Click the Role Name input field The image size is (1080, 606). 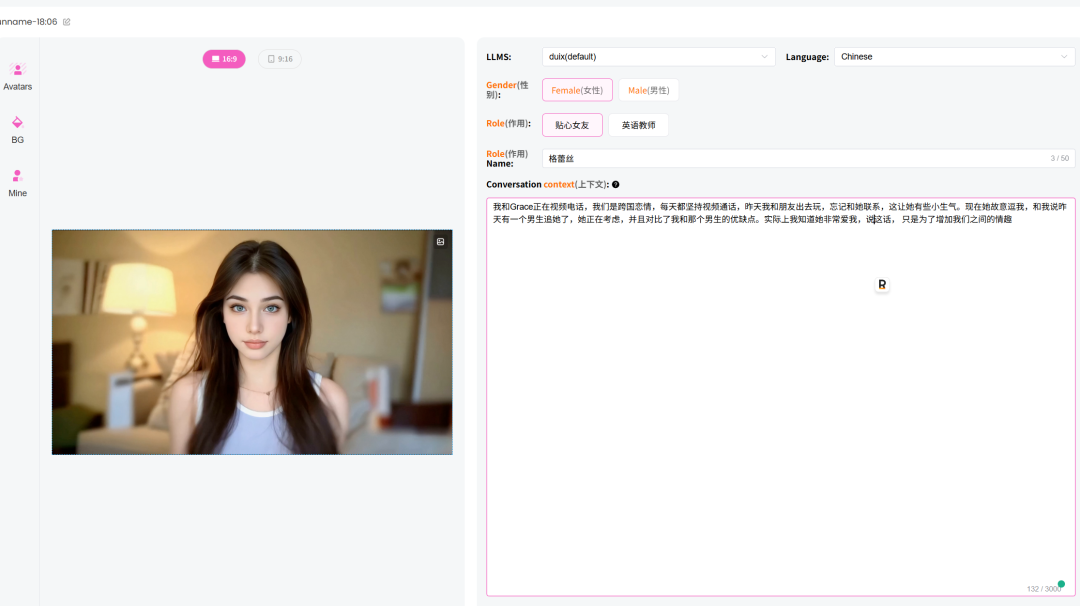pos(809,158)
